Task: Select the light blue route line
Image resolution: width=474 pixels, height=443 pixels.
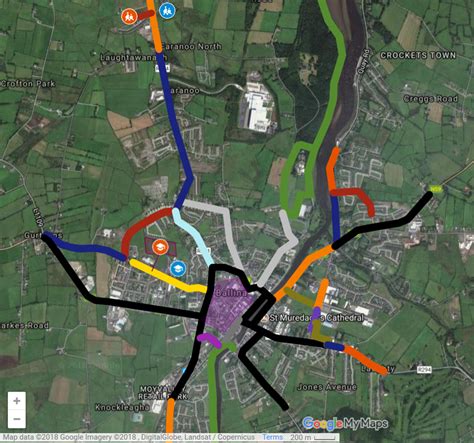Action: pyautogui.click(x=192, y=234)
